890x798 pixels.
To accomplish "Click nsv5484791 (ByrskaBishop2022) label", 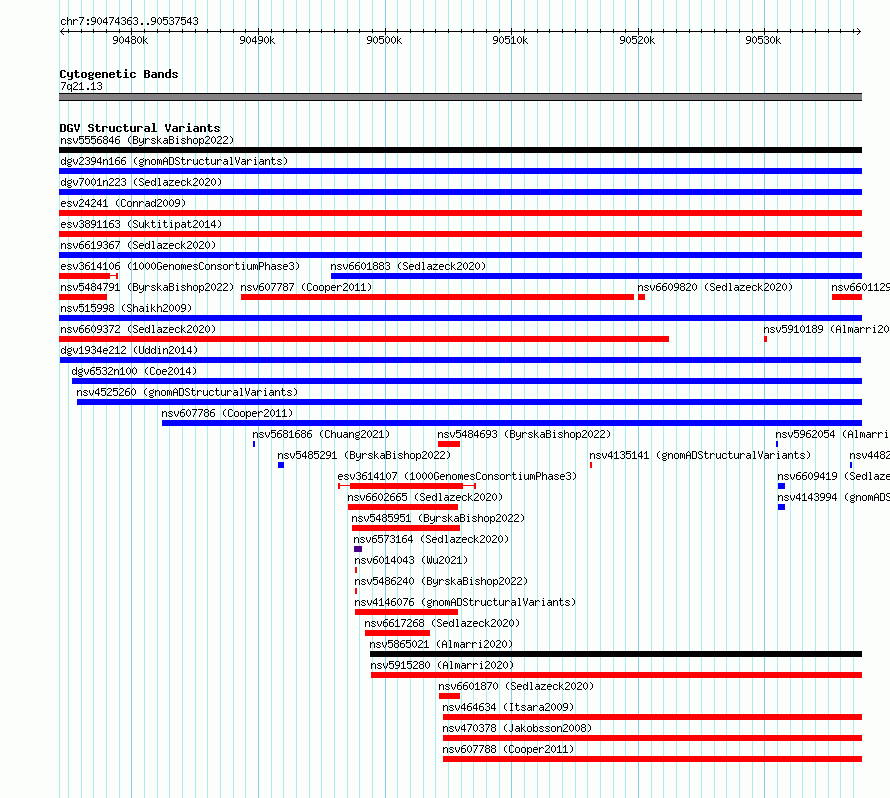I will coord(147,287).
